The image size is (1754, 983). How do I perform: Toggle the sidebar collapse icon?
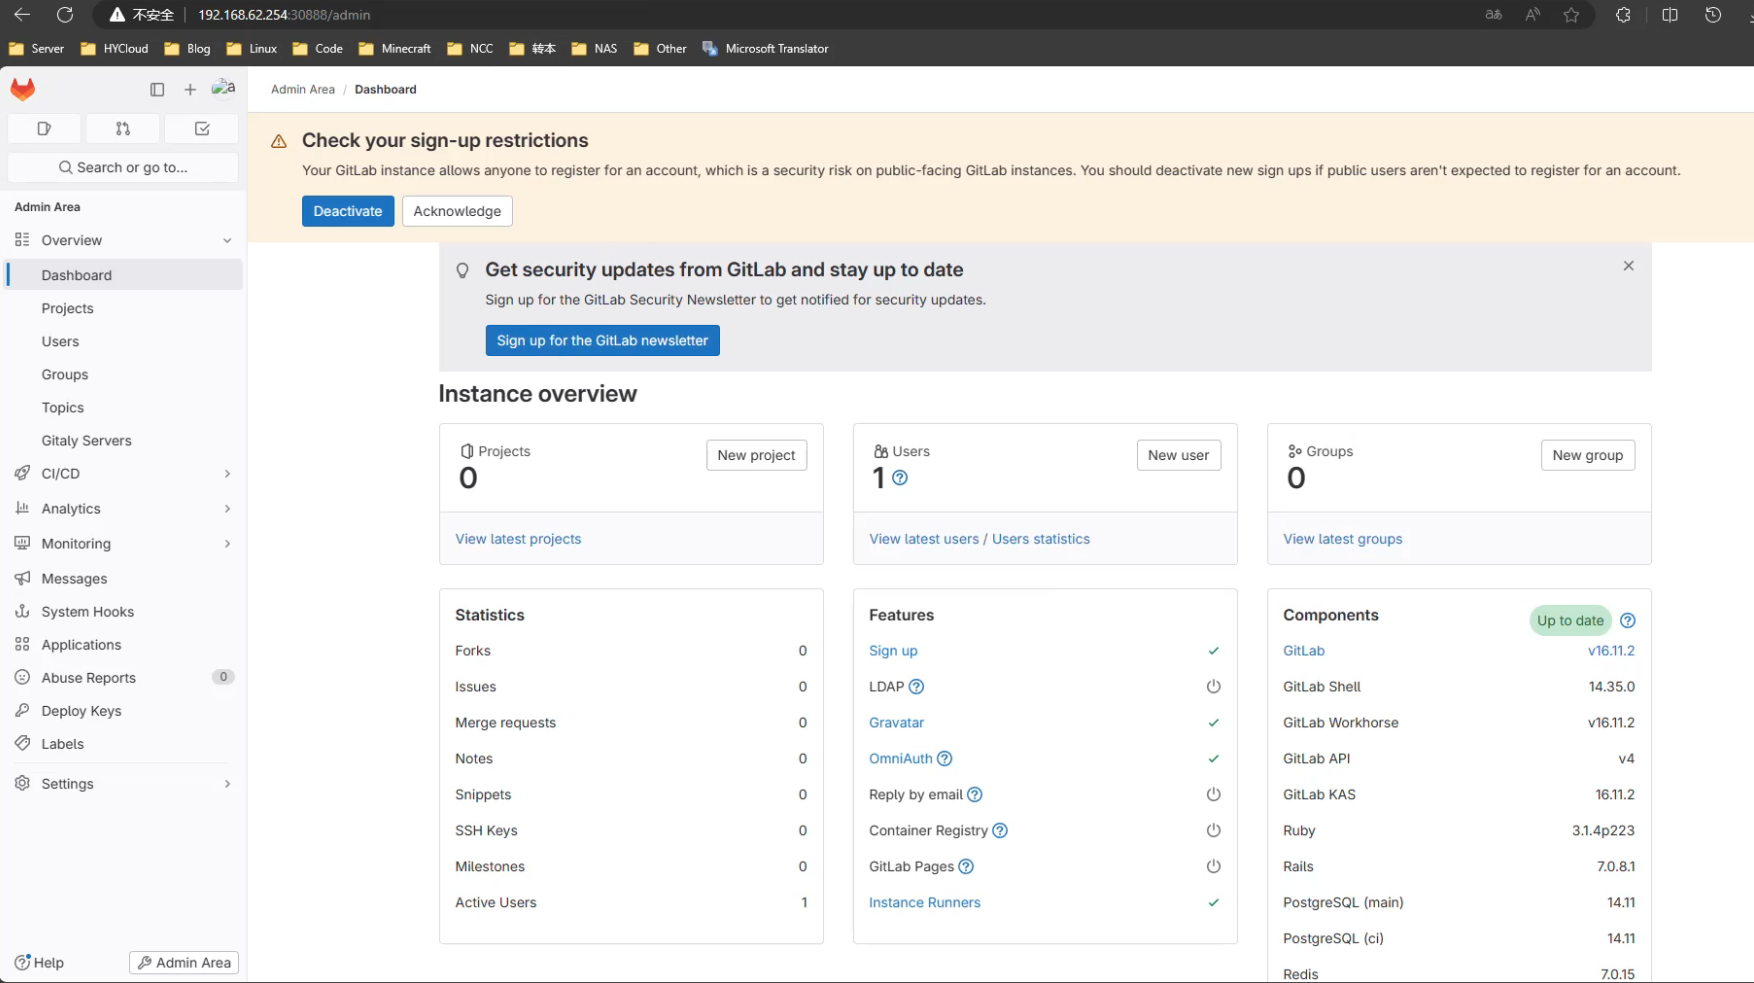(x=157, y=89)
